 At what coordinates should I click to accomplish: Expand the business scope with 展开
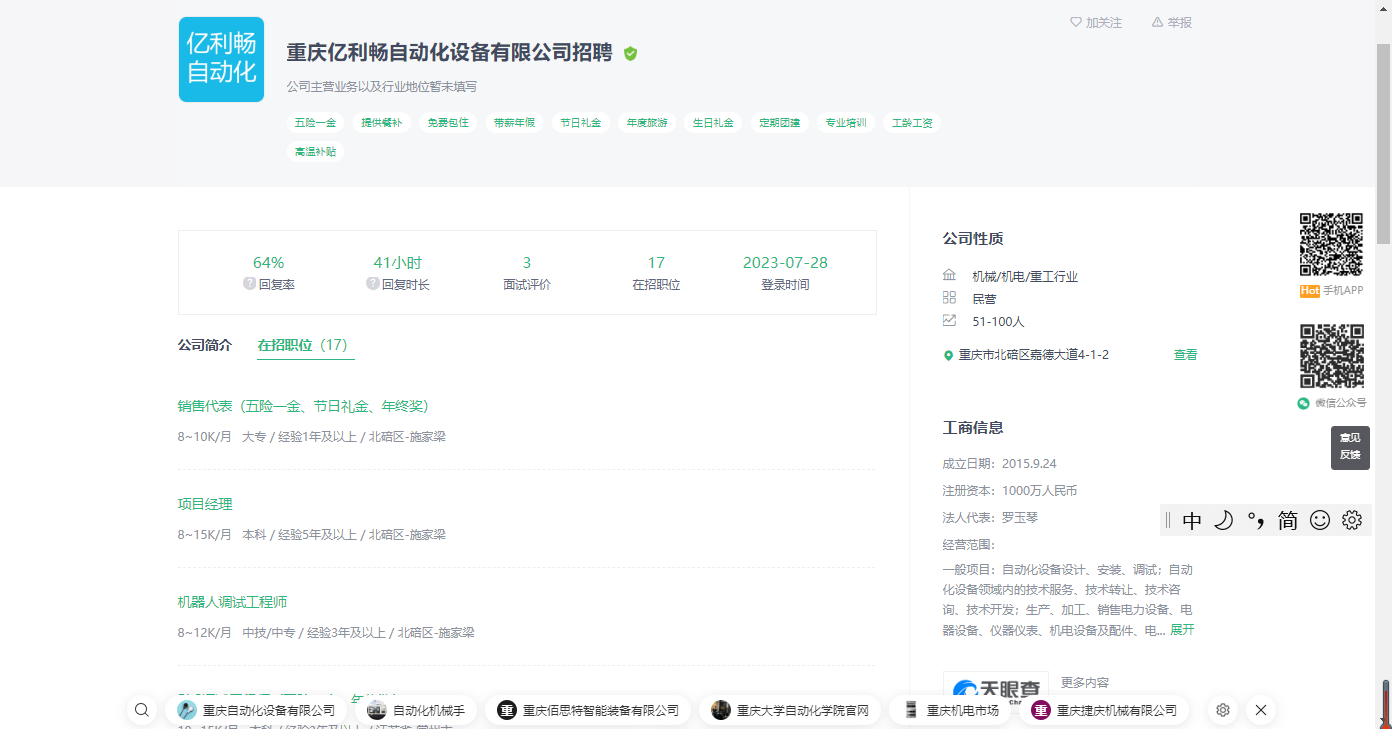tap(1182, 630)
